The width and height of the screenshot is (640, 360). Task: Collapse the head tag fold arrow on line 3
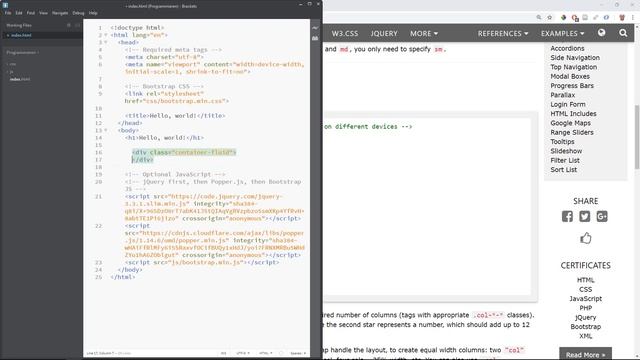106,42
